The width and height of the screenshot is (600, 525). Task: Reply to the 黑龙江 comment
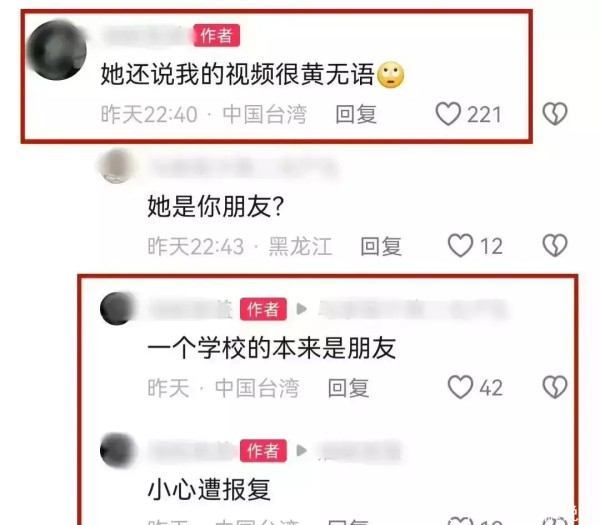point(381,246)
